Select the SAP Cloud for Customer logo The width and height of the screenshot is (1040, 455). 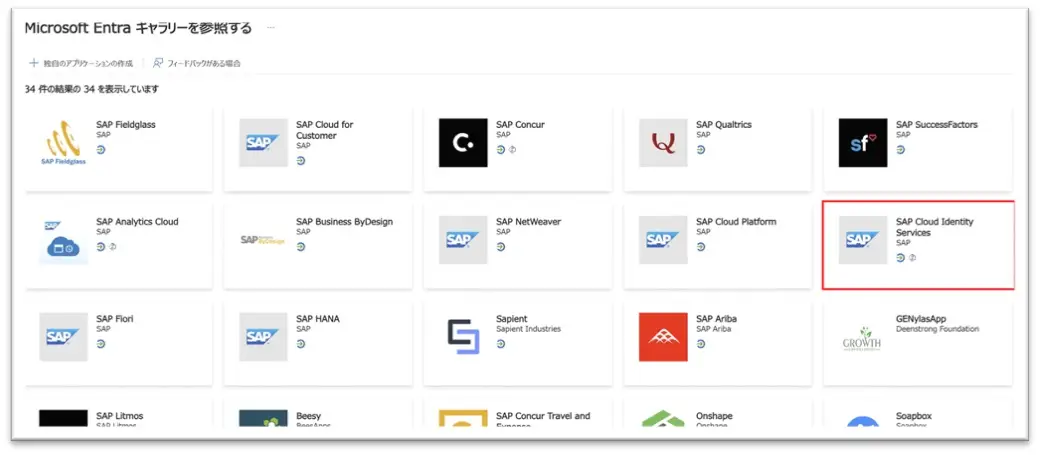(263, 143)
